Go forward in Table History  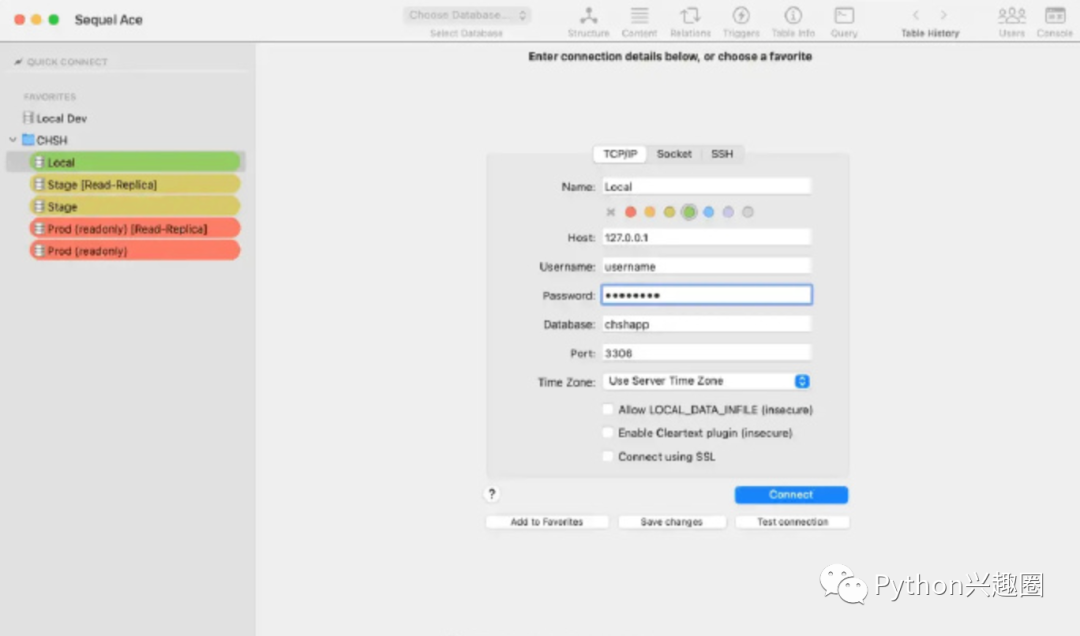pos(944,15)
